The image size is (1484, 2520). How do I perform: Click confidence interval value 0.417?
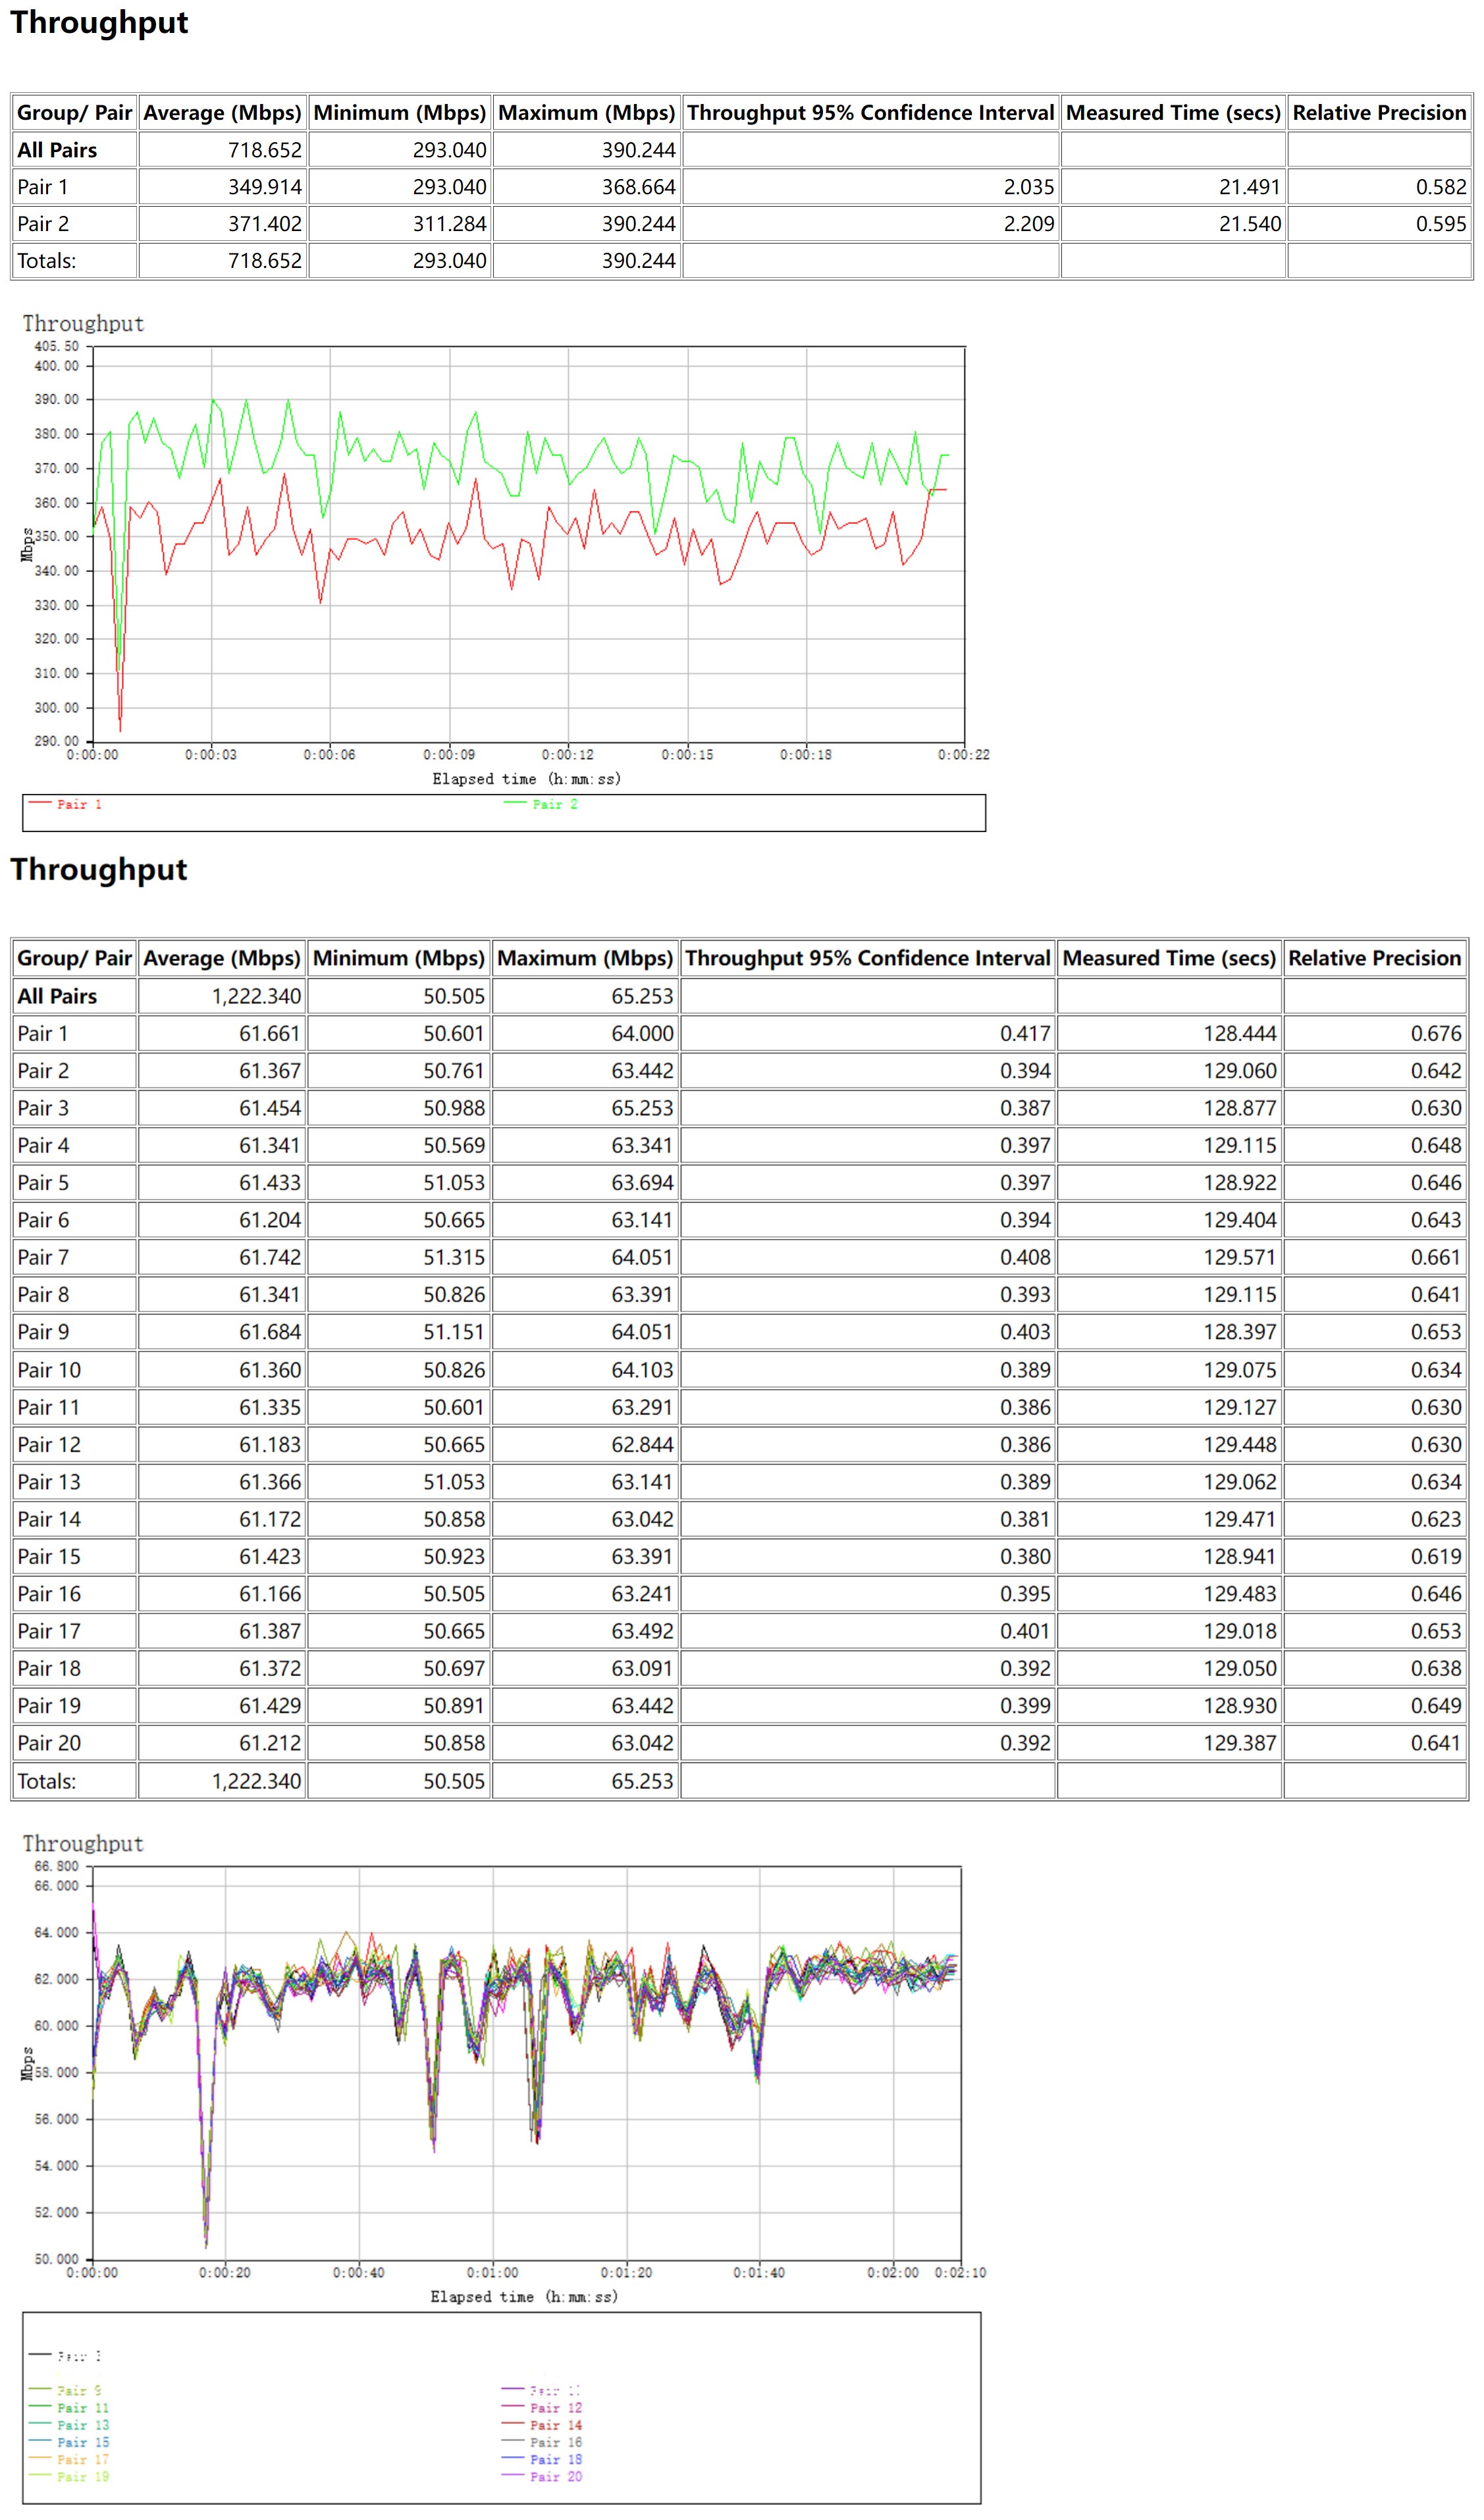point(1025,1034)
